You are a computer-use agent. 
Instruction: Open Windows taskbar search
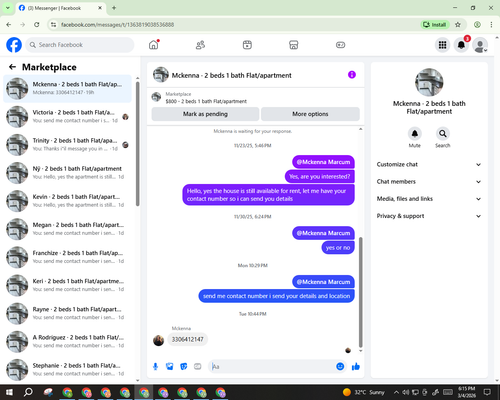click(x=28, y=392)
